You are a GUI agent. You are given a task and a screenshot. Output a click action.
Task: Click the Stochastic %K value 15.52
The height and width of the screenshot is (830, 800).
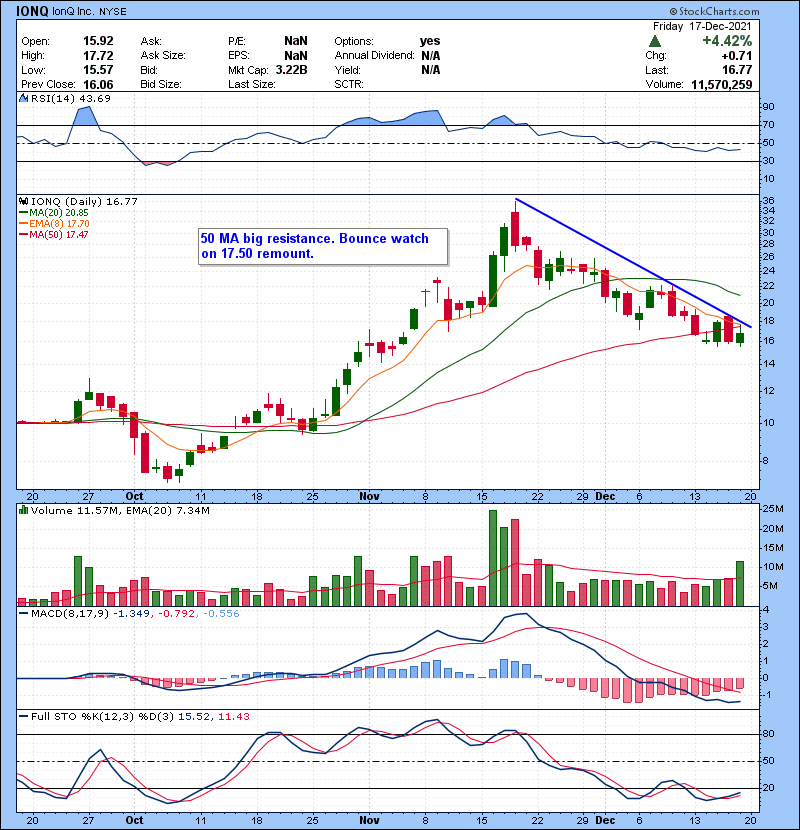click(x=194, y=716)
